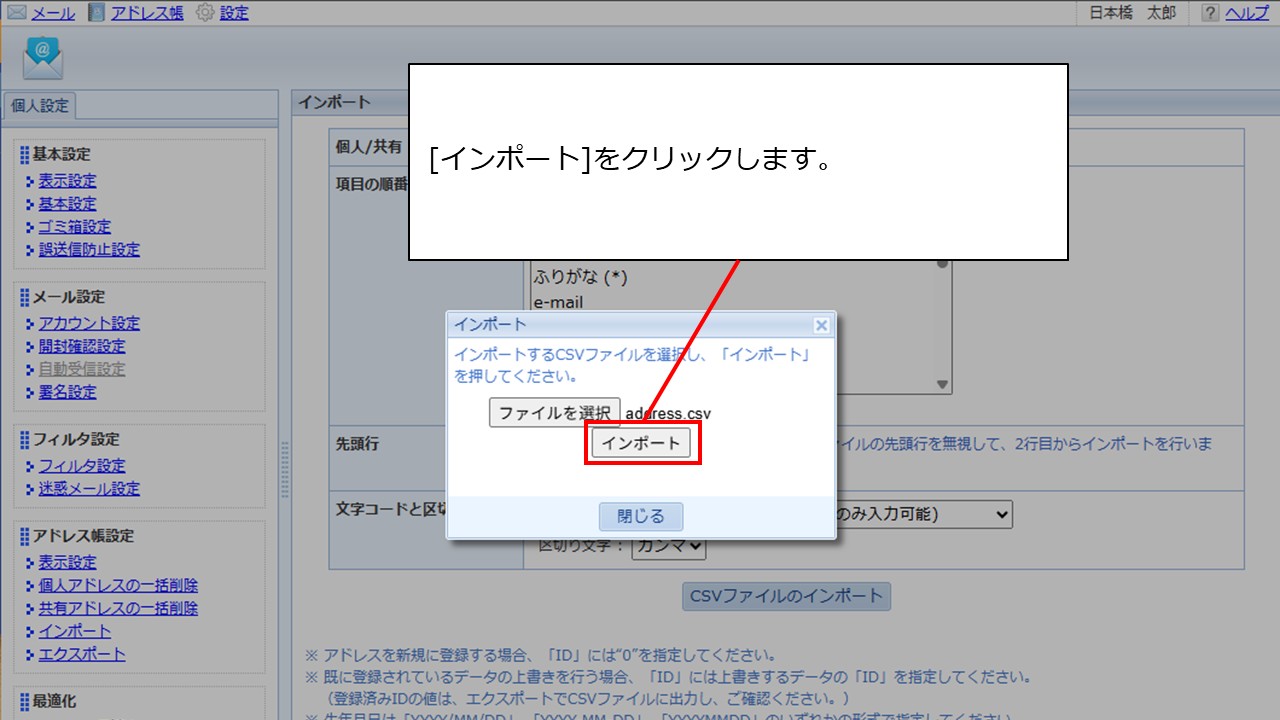Open the 文字コード dropdown ending in のみ入力可能)
Screen dimensions: 1280x720
coord(923,514)
